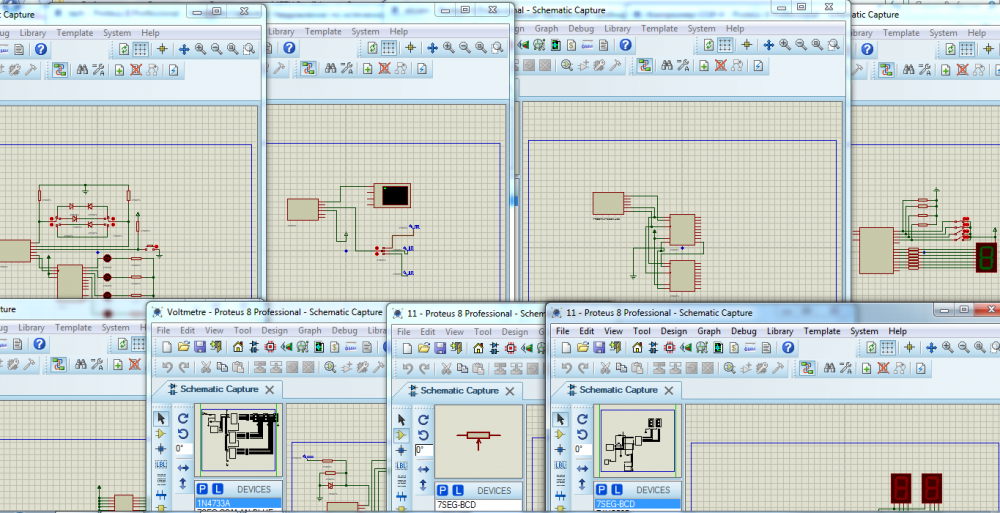The image size is (1000, 513).
Task: Click the blue Help icon in front-most 11 window
Action: click(788, 347)
